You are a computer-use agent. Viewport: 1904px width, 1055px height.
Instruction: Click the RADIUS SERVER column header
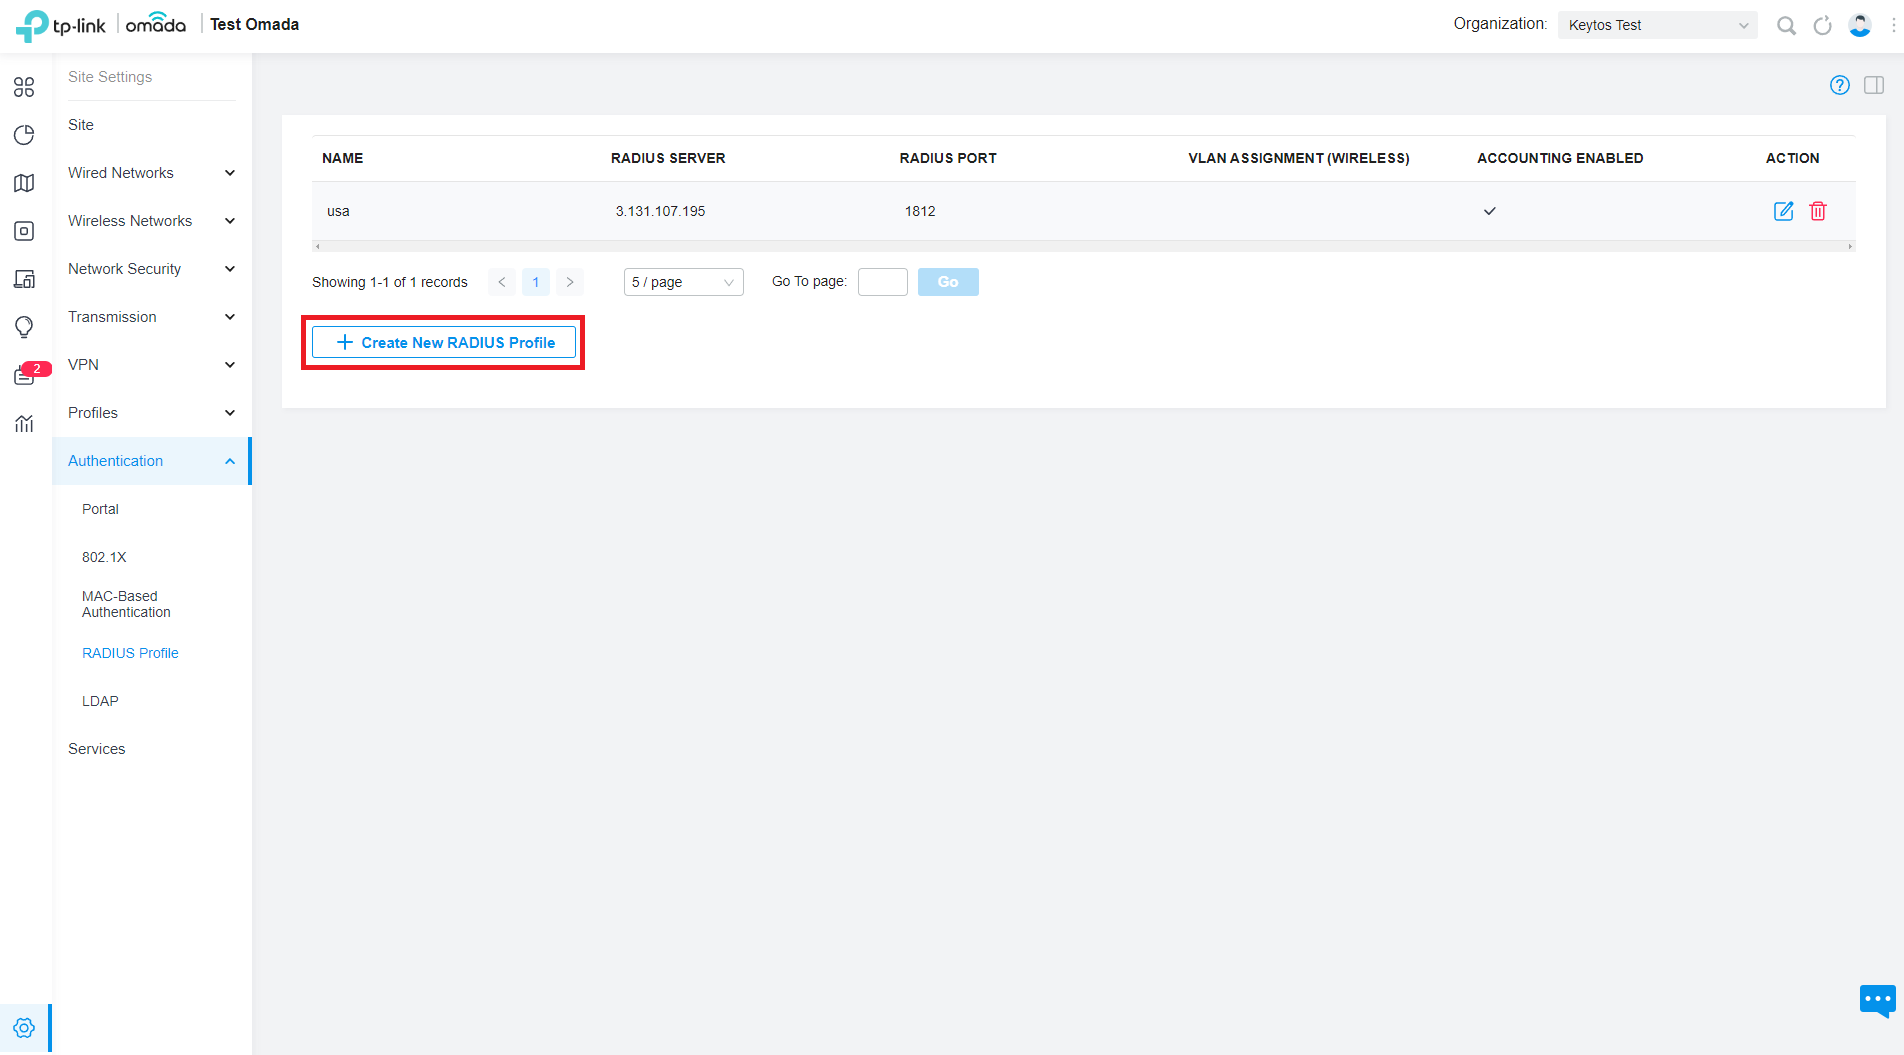tap(668, 158)
